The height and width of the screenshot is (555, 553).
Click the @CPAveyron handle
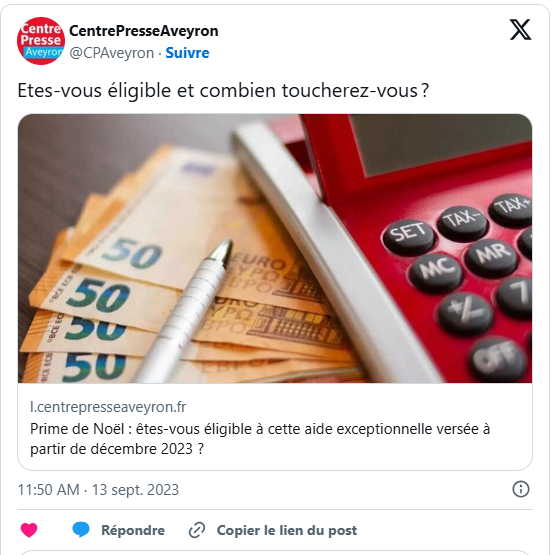112,53
